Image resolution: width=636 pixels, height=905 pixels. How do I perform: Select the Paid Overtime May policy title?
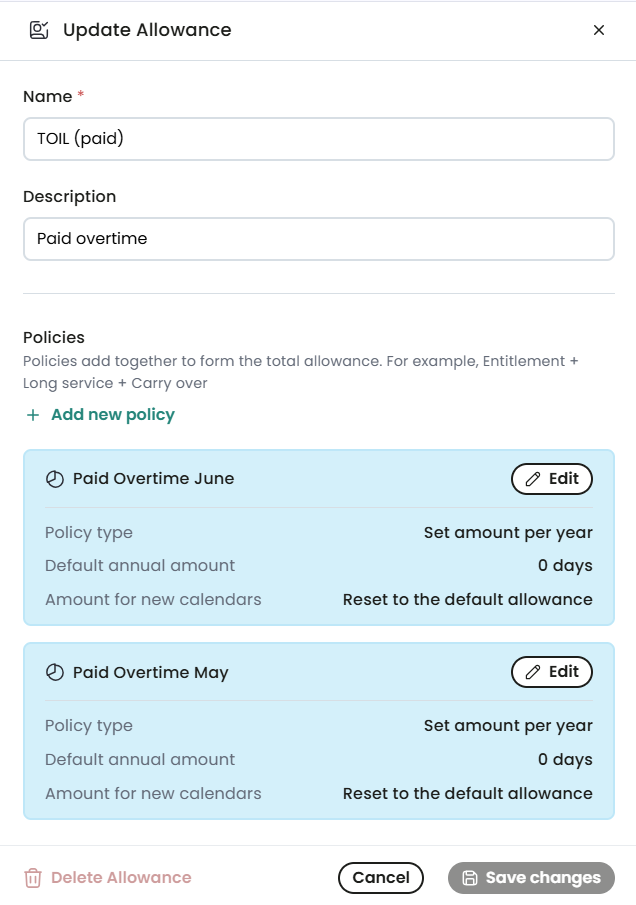[151, 672]
